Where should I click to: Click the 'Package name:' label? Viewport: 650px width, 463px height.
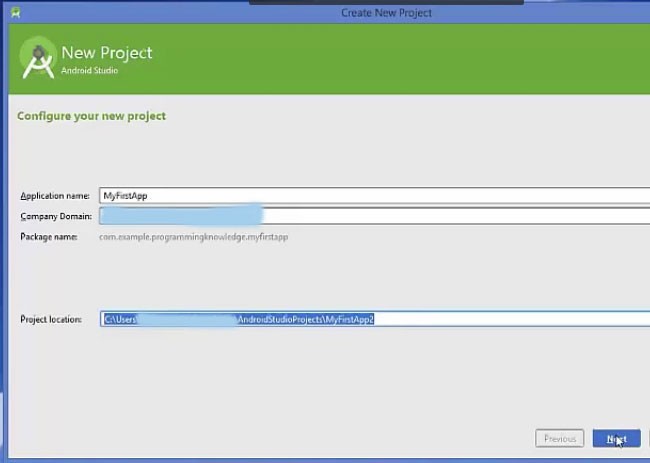(x=49, y=237)
